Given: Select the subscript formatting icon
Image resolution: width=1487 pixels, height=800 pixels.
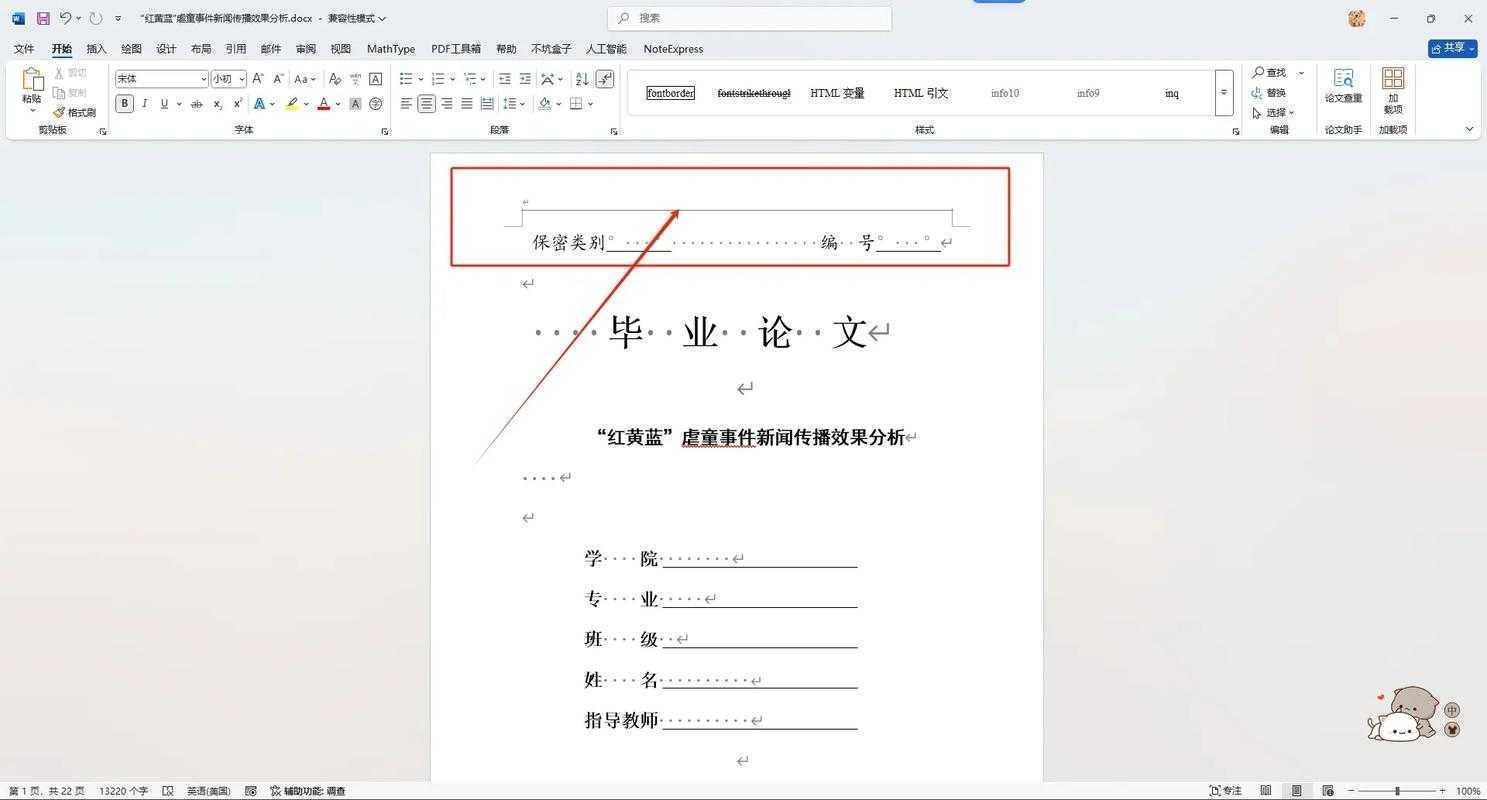Looking at the screenshot, I should click(217, 103).
